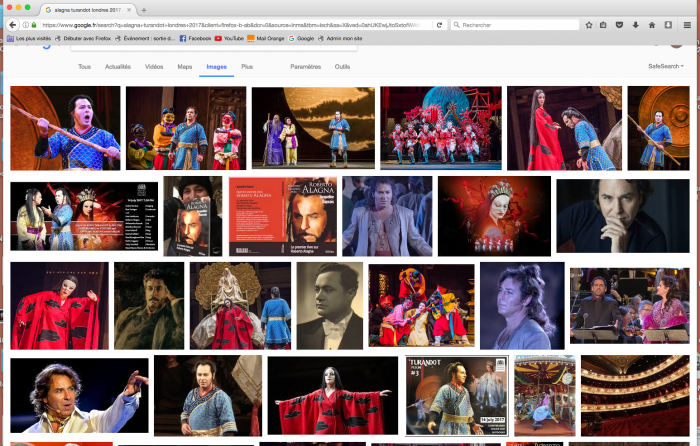This screenshot has height=446, width=700.
Task: Open dark portrait of man with hand on chin
Action: [x=623, y=216]
